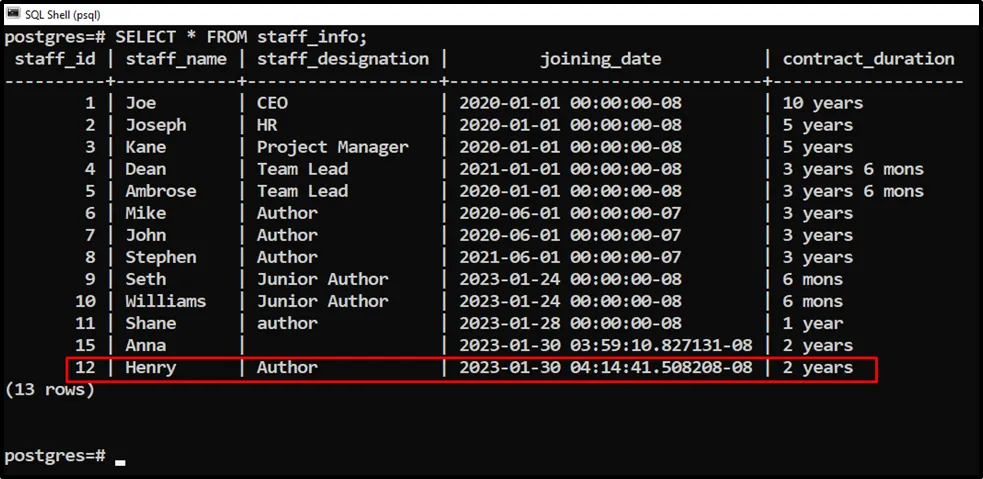Image resolution: width=983 pixels, height=479 pixels.
Task: Click the '(13 rows)' result count text
Action: coord(49,390)
